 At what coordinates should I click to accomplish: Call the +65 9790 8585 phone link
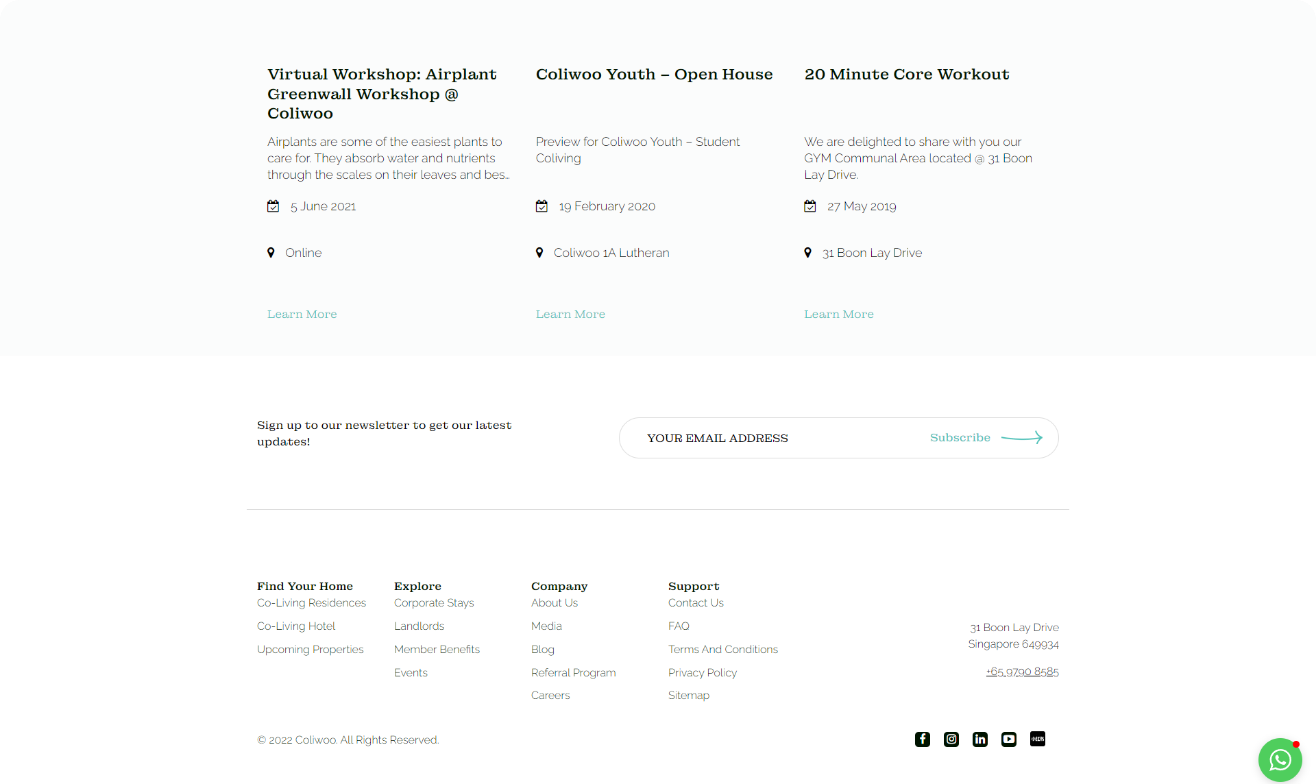click(x=1022, y=672)
